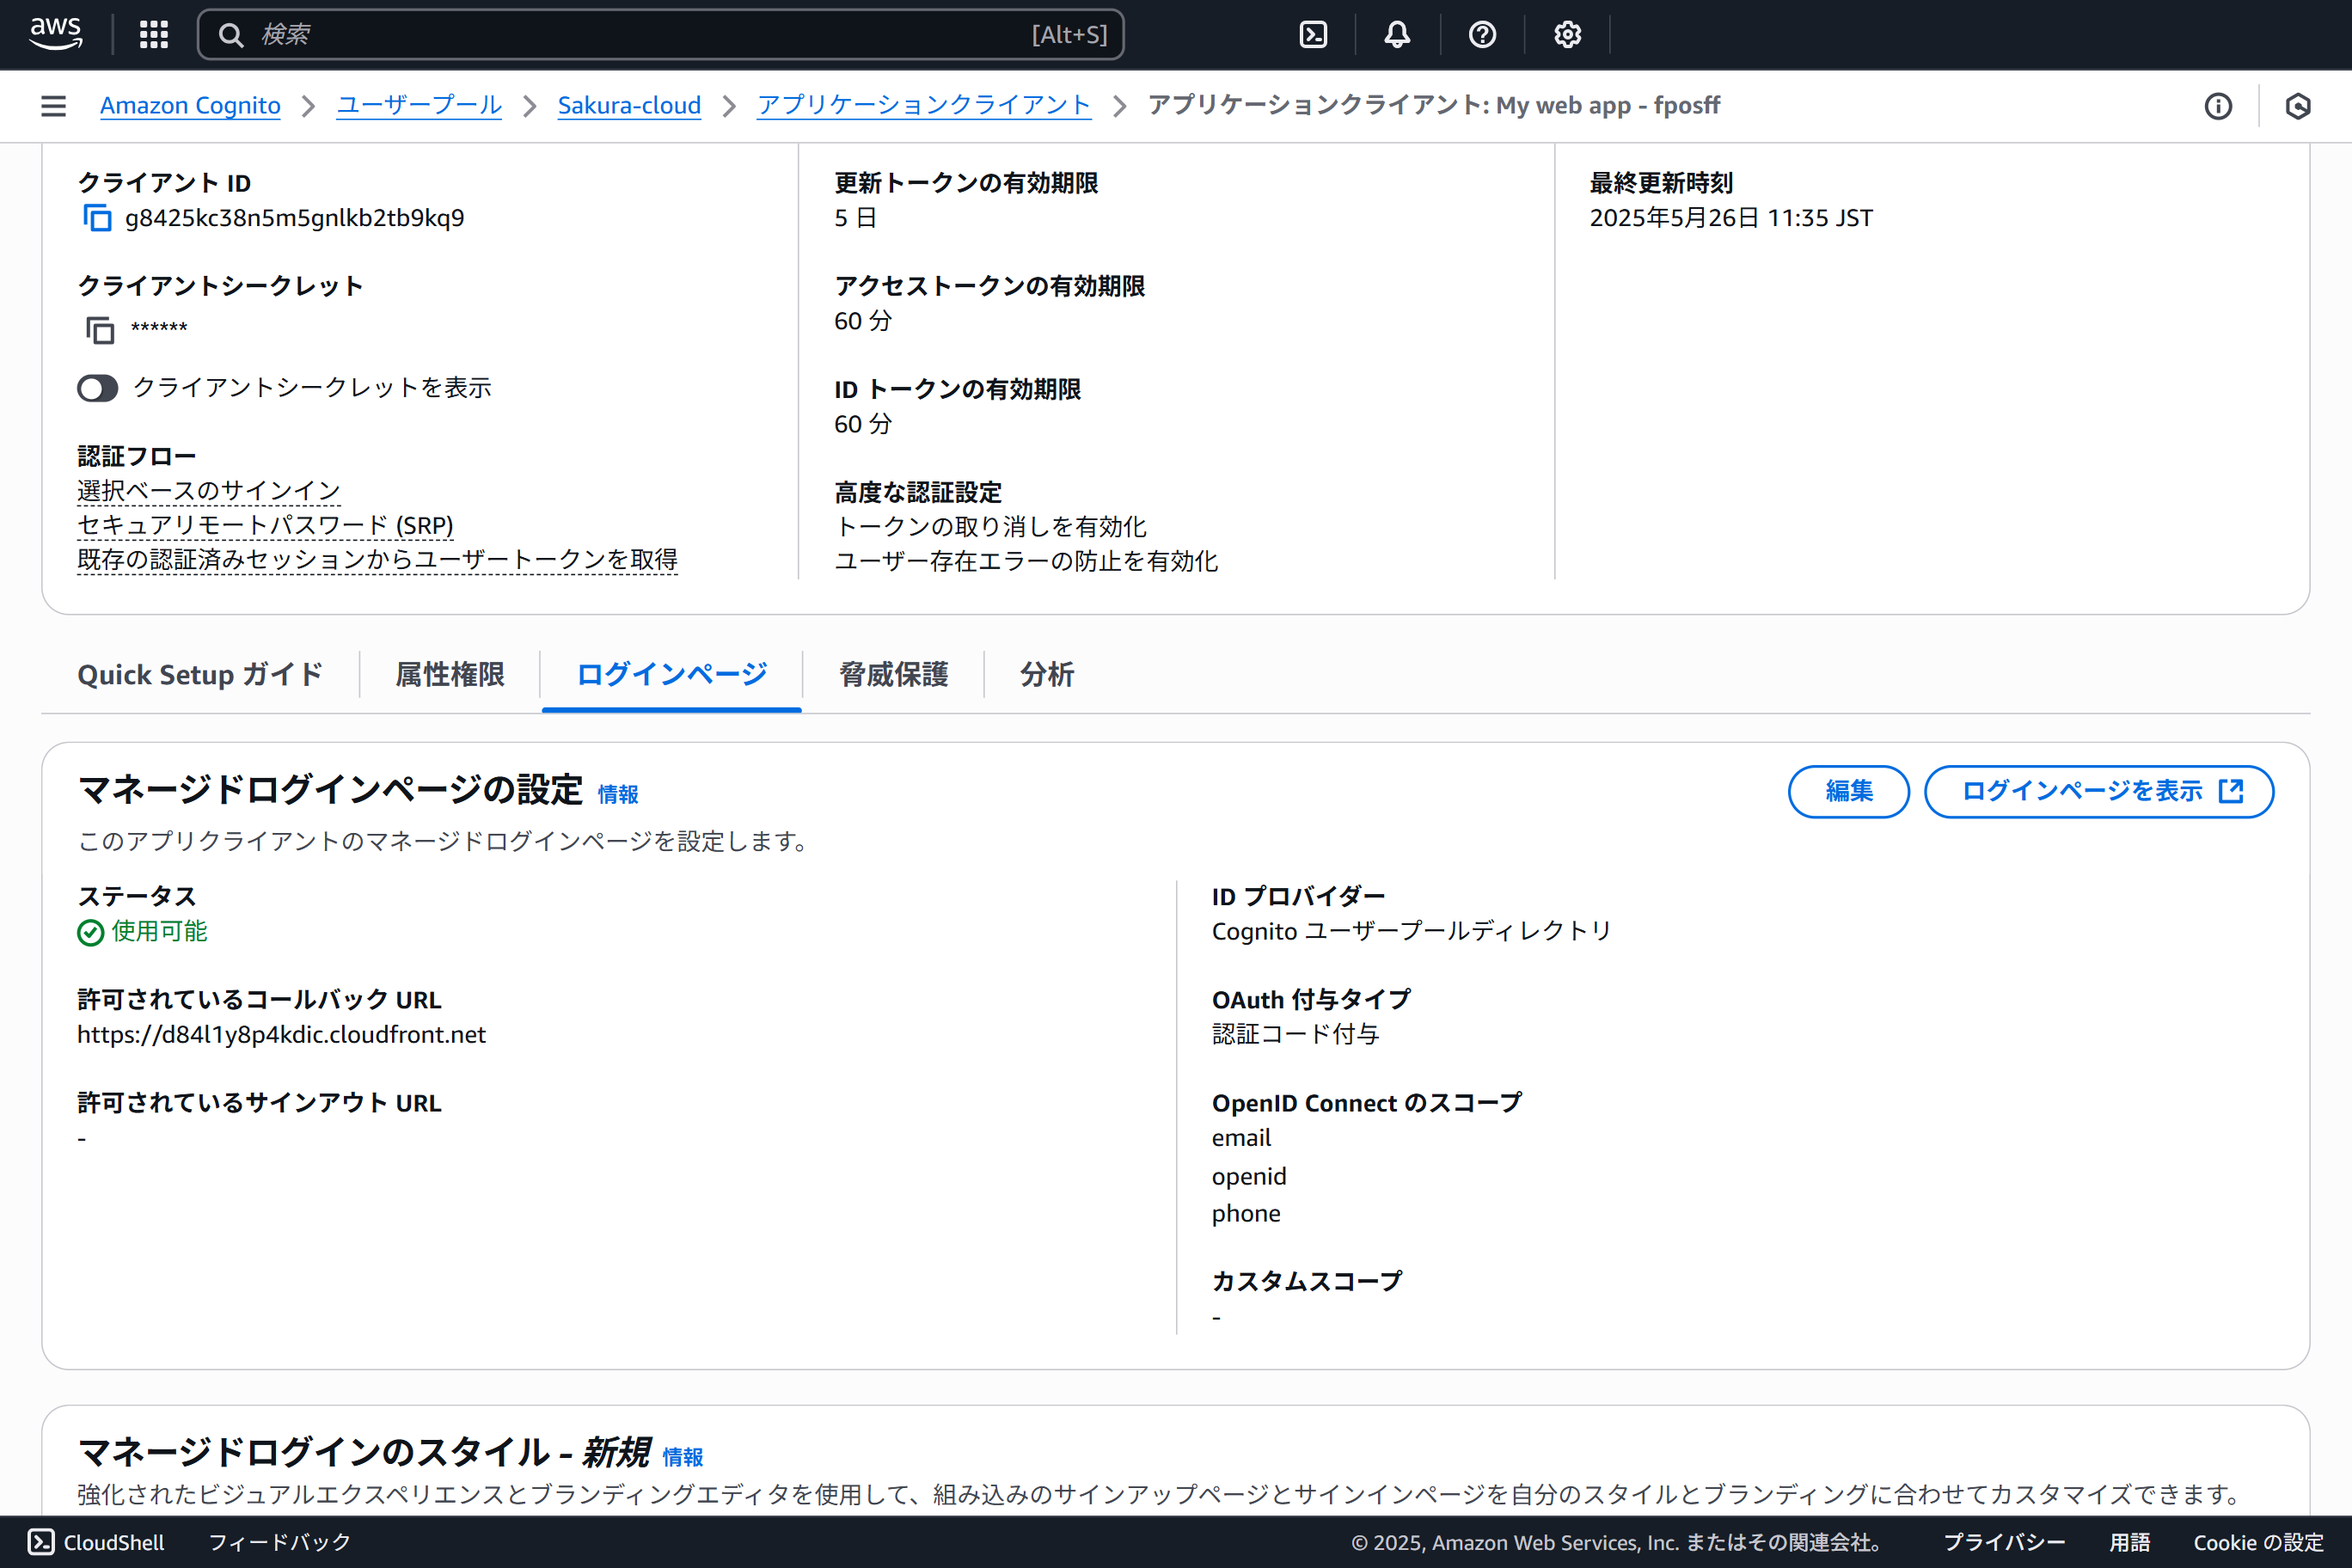The image size is (2352, 1568).
Task: Switch to the 分析 tab
Action: pyautogui.click(x=1047, y=675)
